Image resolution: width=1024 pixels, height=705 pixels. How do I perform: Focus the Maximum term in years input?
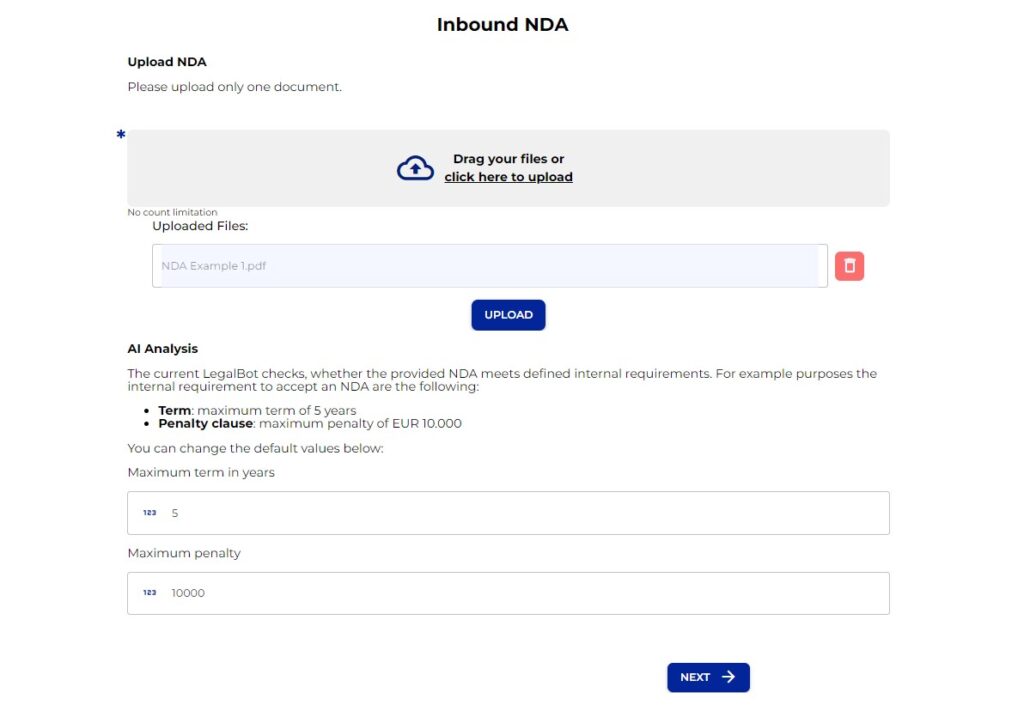[x=520, y=513]
